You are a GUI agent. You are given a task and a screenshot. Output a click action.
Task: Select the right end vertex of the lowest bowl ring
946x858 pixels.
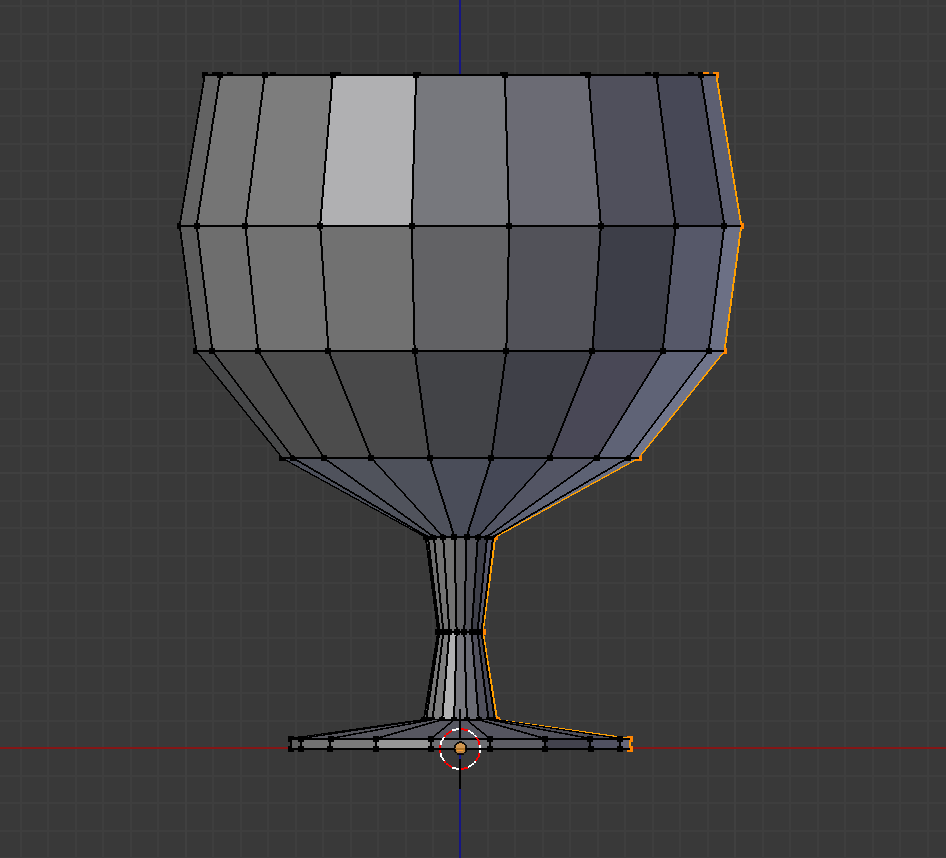(x=637, y=458)
